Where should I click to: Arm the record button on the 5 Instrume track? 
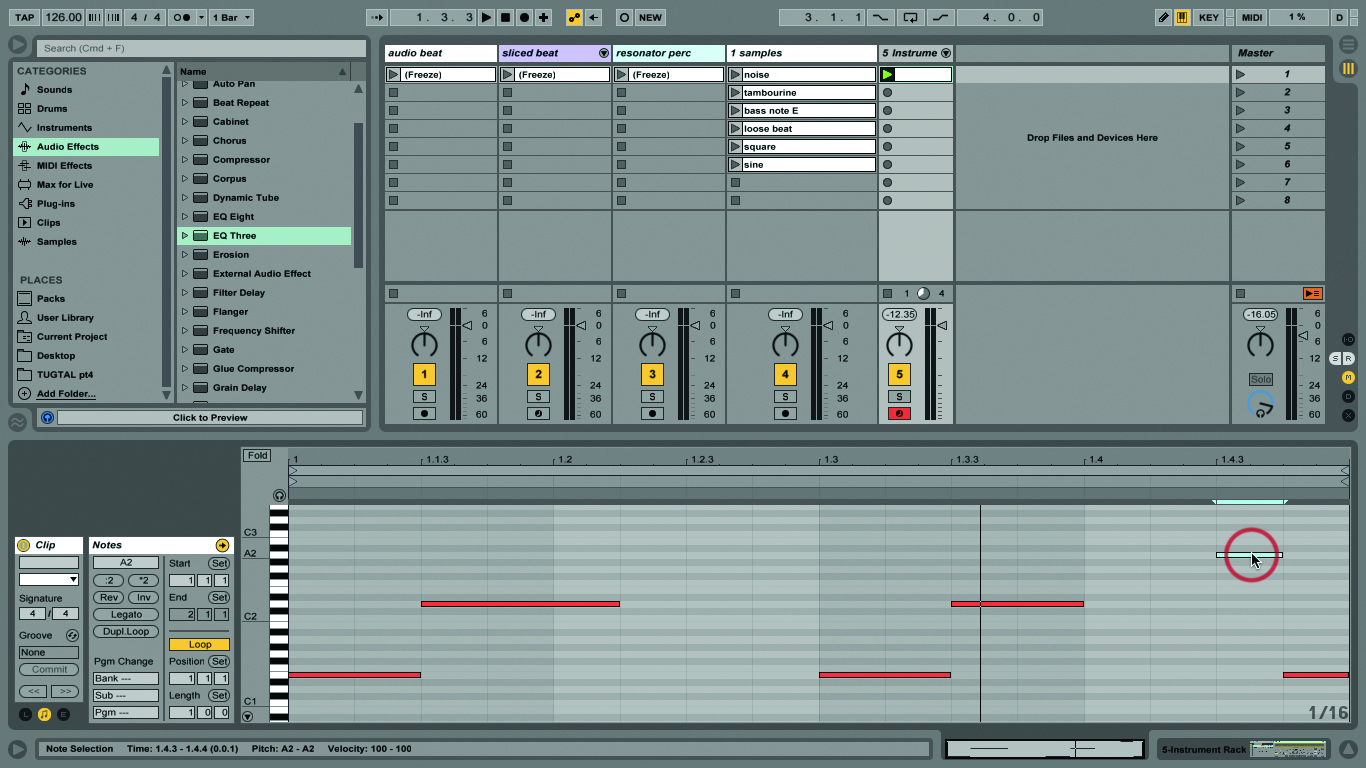pos(899,413)
